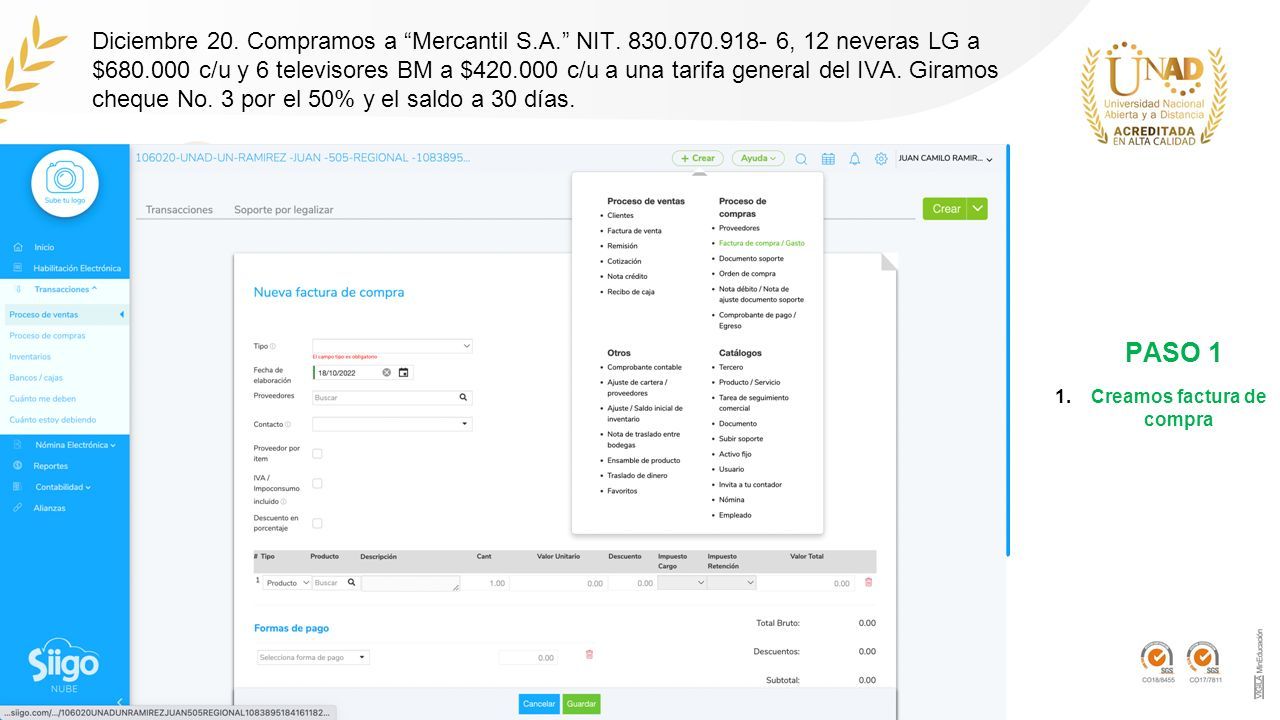Open Bancos / cajas in sidebar

36,378
